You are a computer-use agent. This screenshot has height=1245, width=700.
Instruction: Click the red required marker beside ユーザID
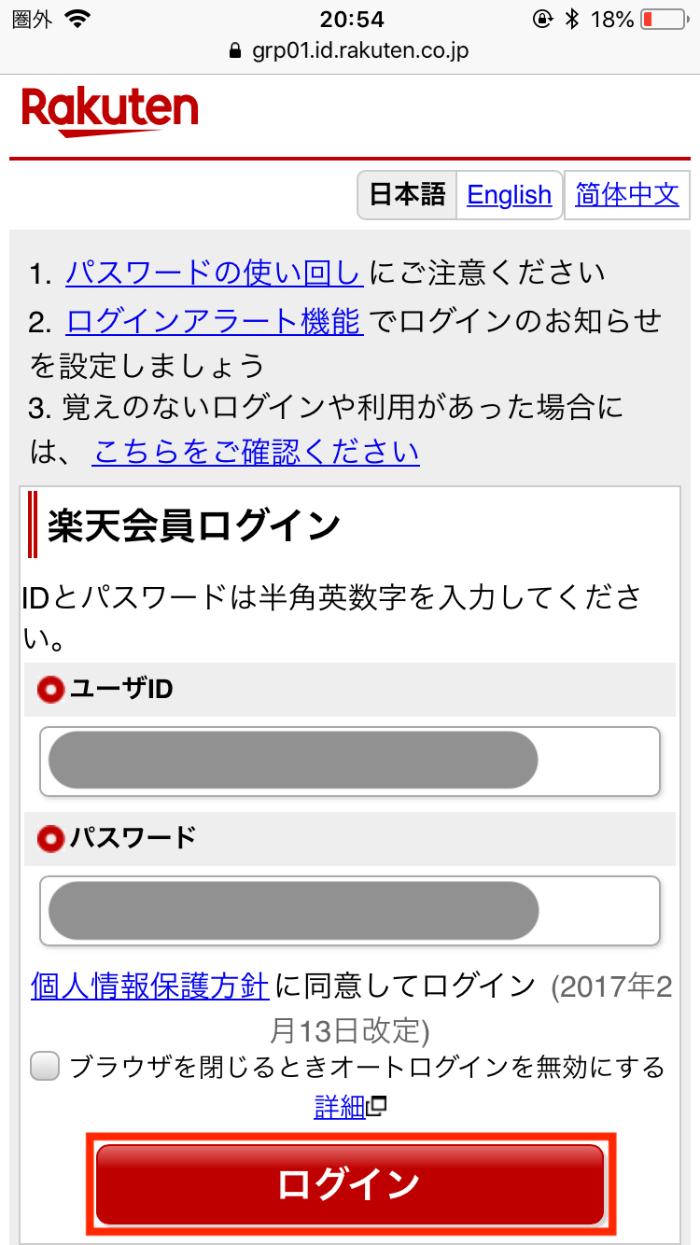pos(50,689)
